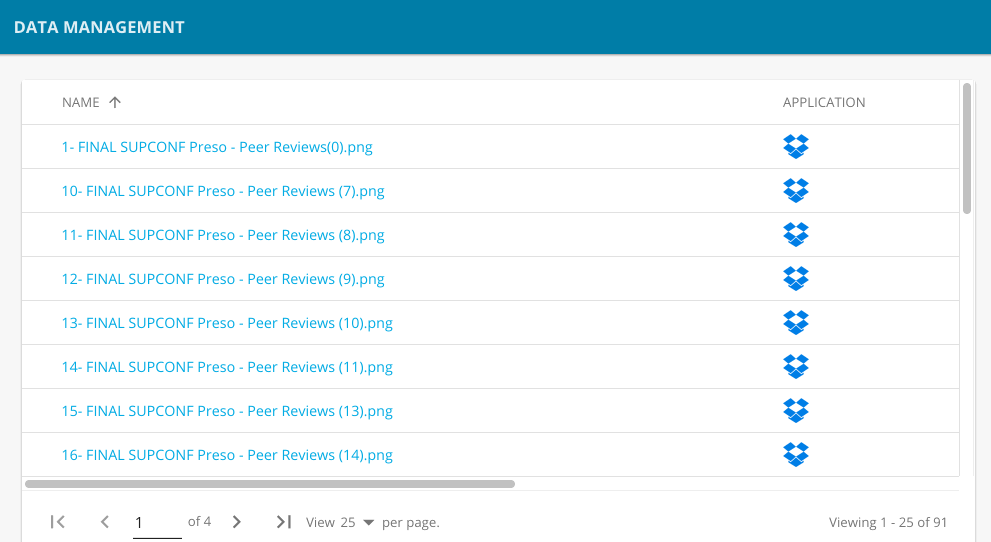
Task: Click the horizontal scrollbar thumb
Action: (270, 484)
